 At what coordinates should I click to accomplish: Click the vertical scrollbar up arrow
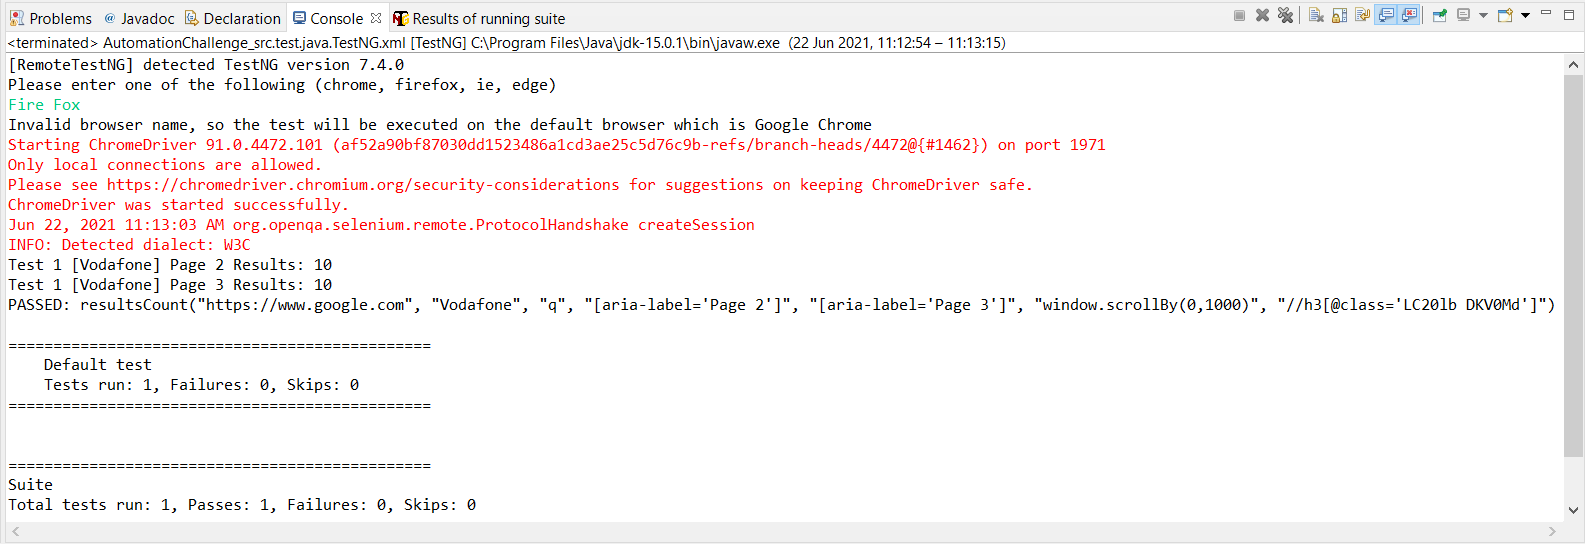click(1573, 64)
